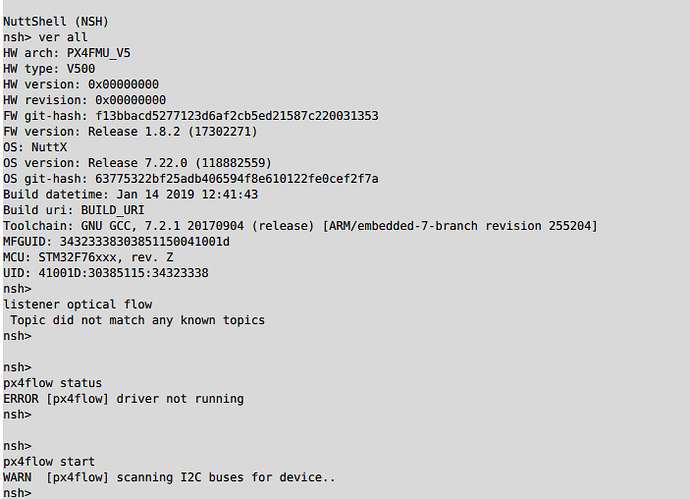Click the 'listener optical flow' command
Image resolution: width=690 pixels, height=499 pixels.
tap(77, 305)
